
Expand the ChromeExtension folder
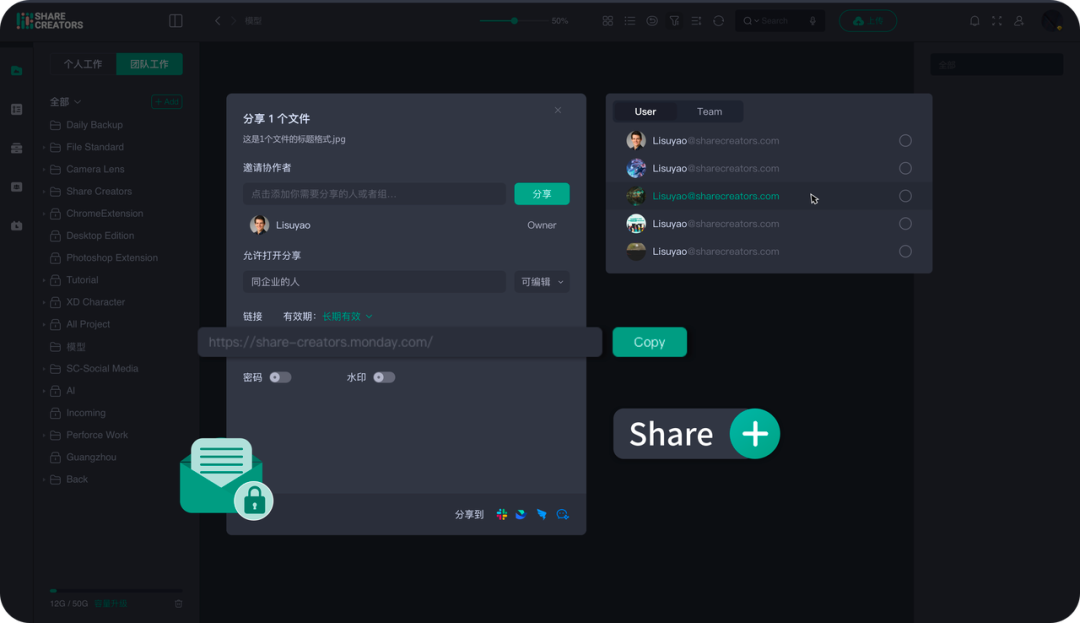[x=44, y=213]
